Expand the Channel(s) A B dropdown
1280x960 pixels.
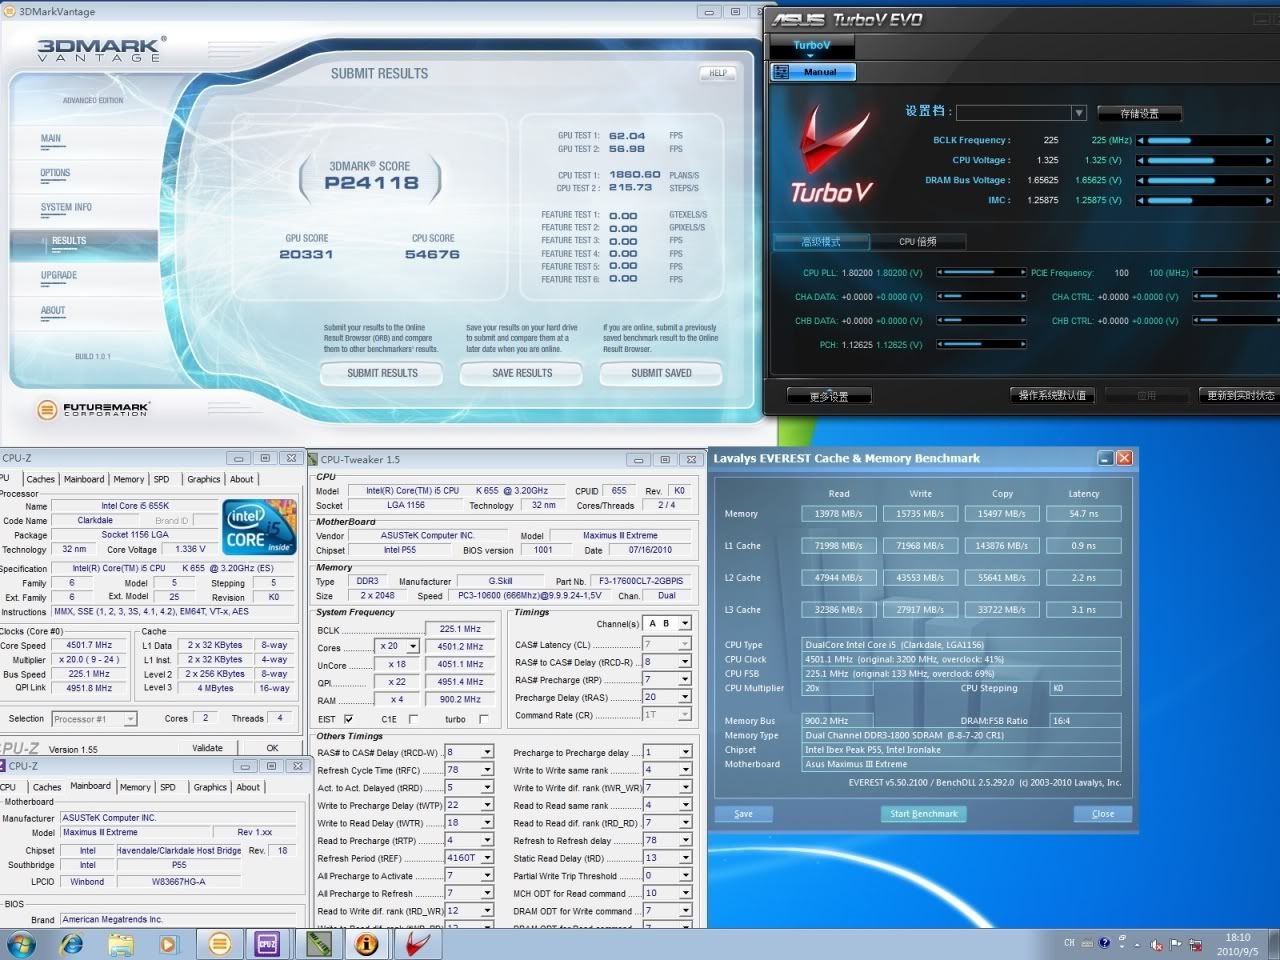[x=685, y=623]
